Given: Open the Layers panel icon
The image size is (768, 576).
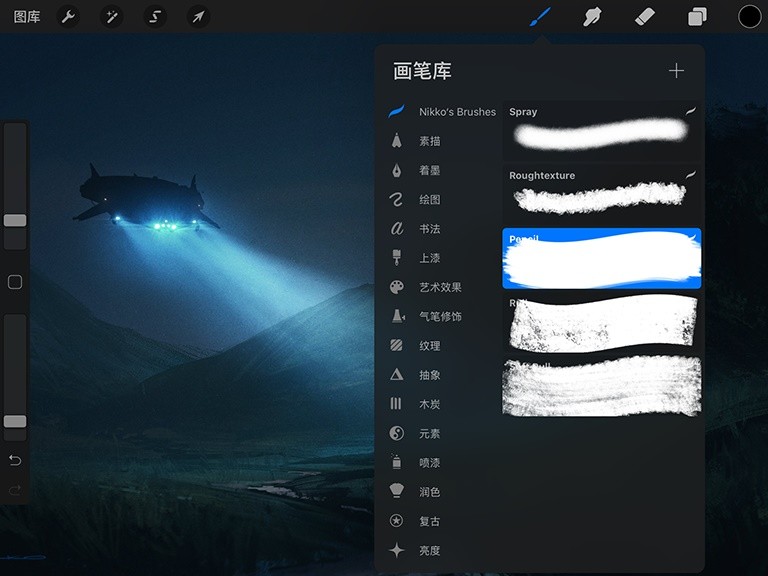Looking at the screenshot, I should point(697,17).
